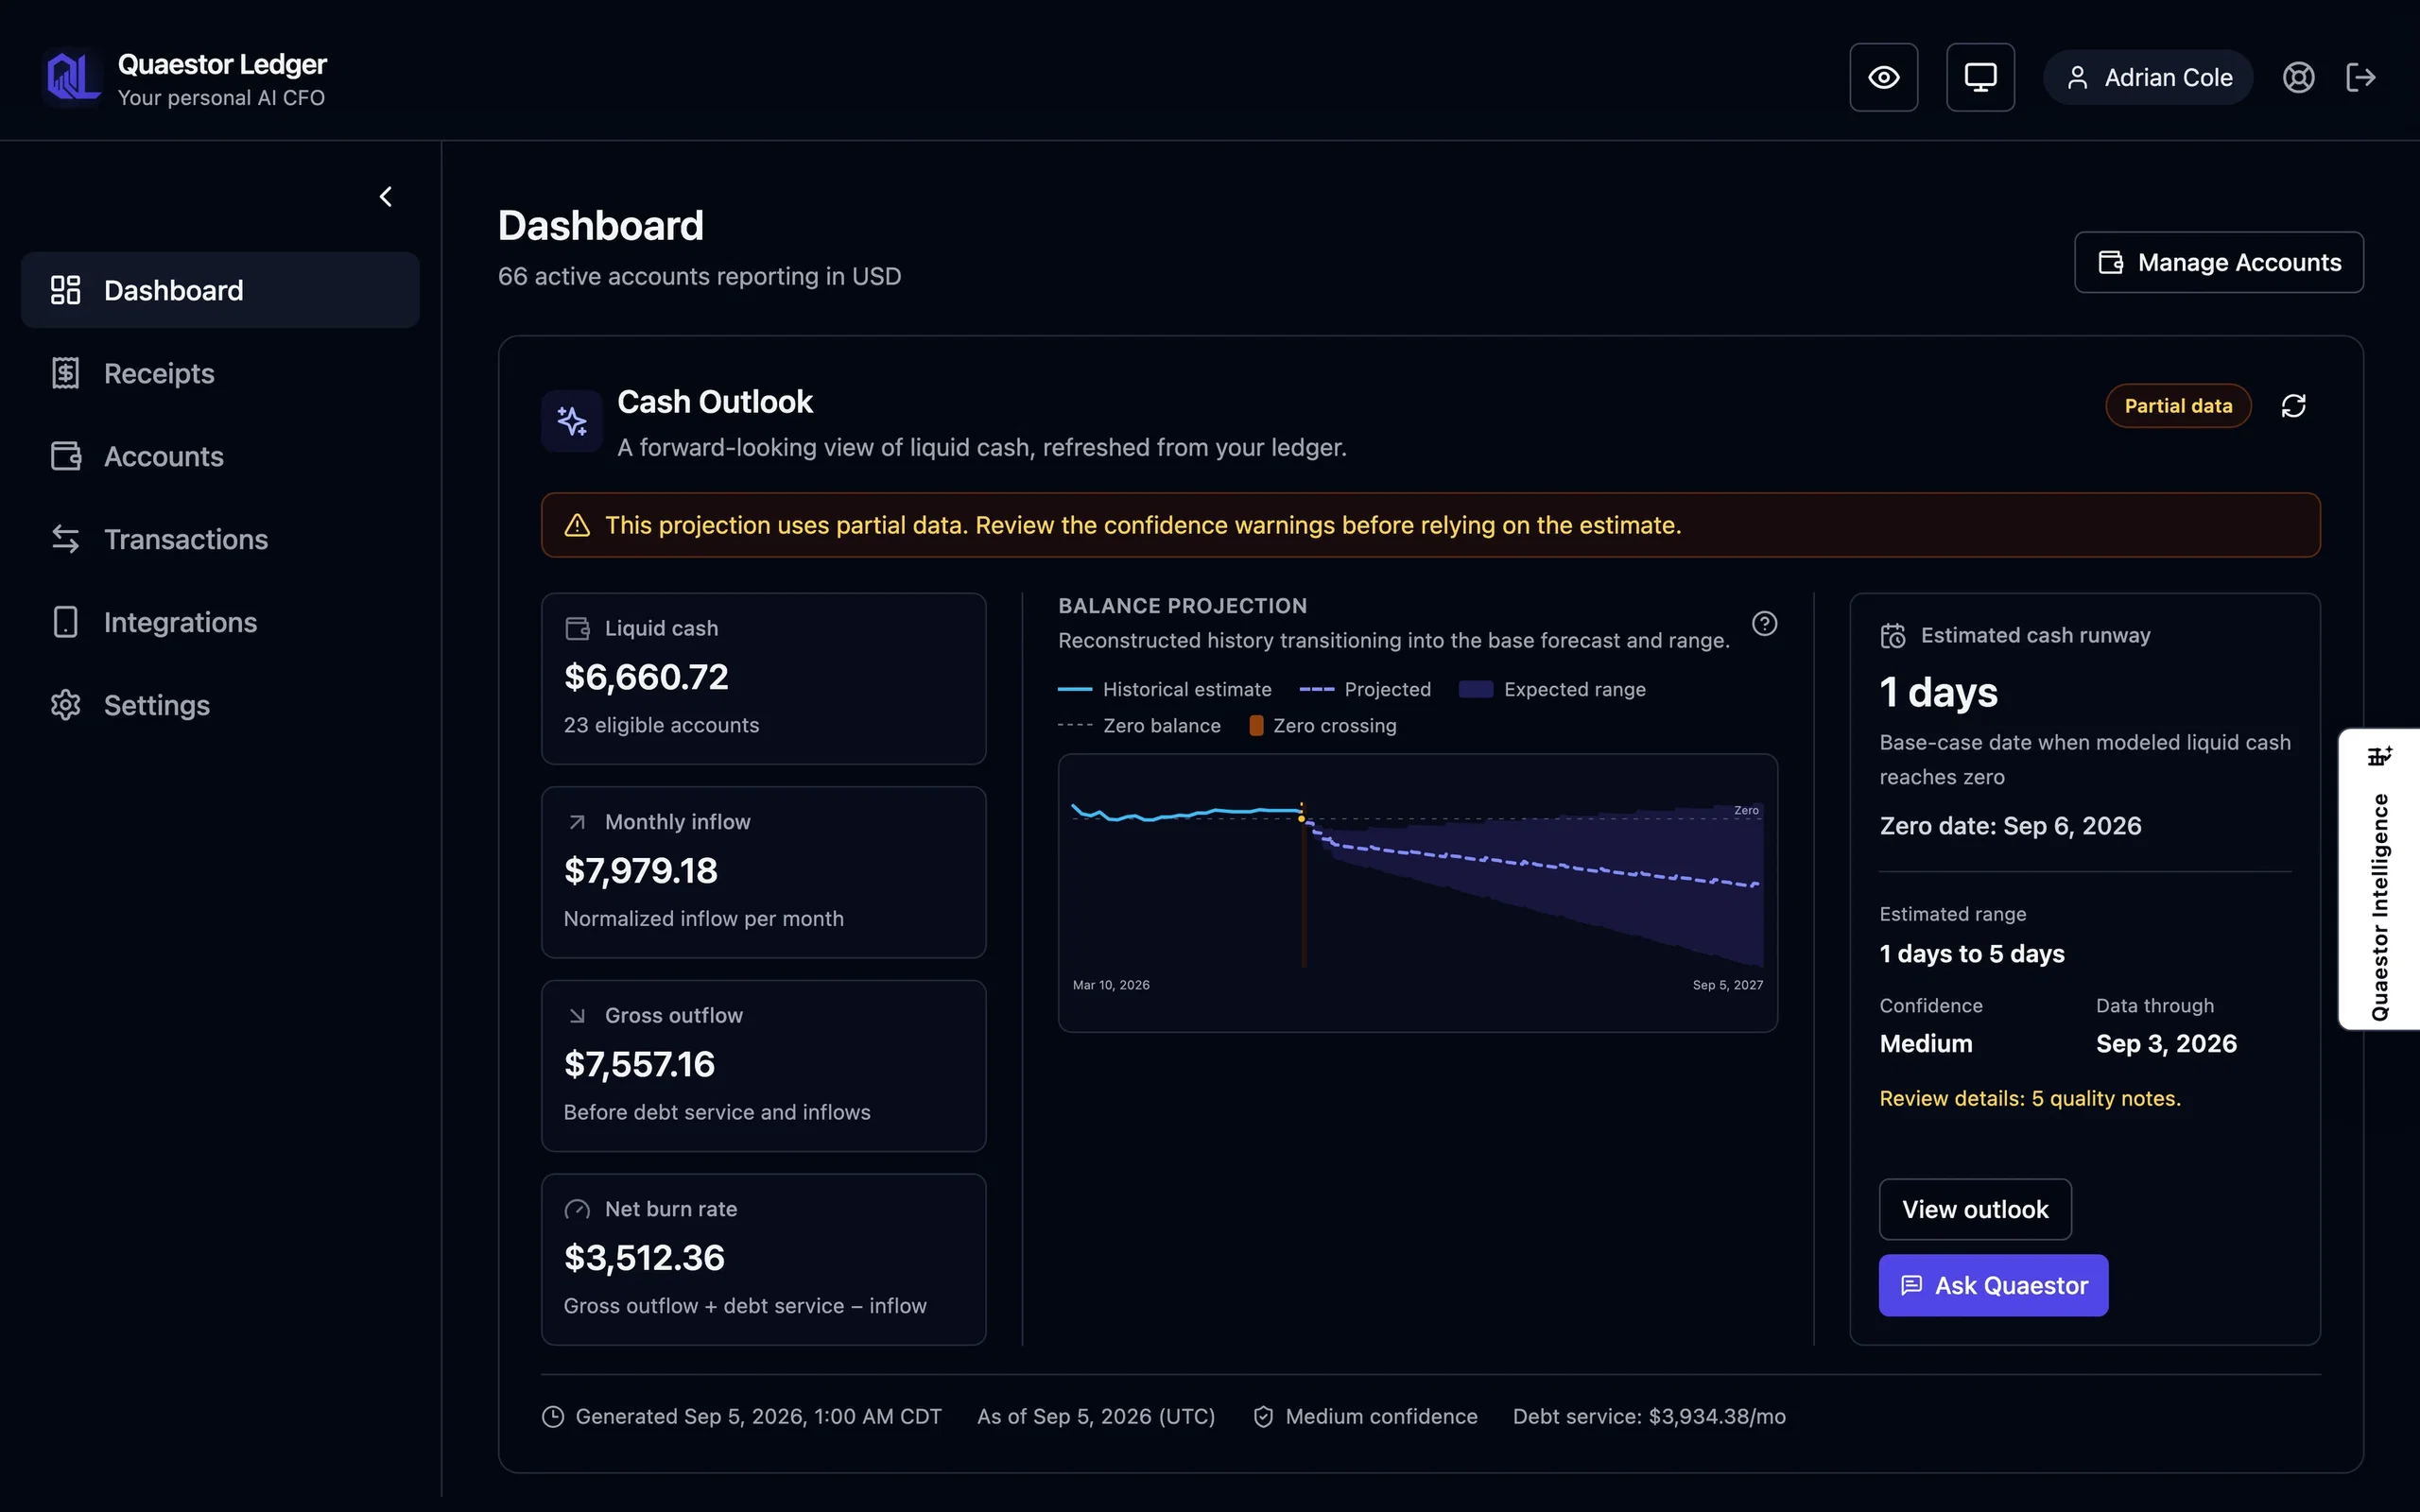The height and width of the screenshot is (1512, 2420).
Task: Click the Liquid cash wallet icon
Action: [x=577, y=628]
